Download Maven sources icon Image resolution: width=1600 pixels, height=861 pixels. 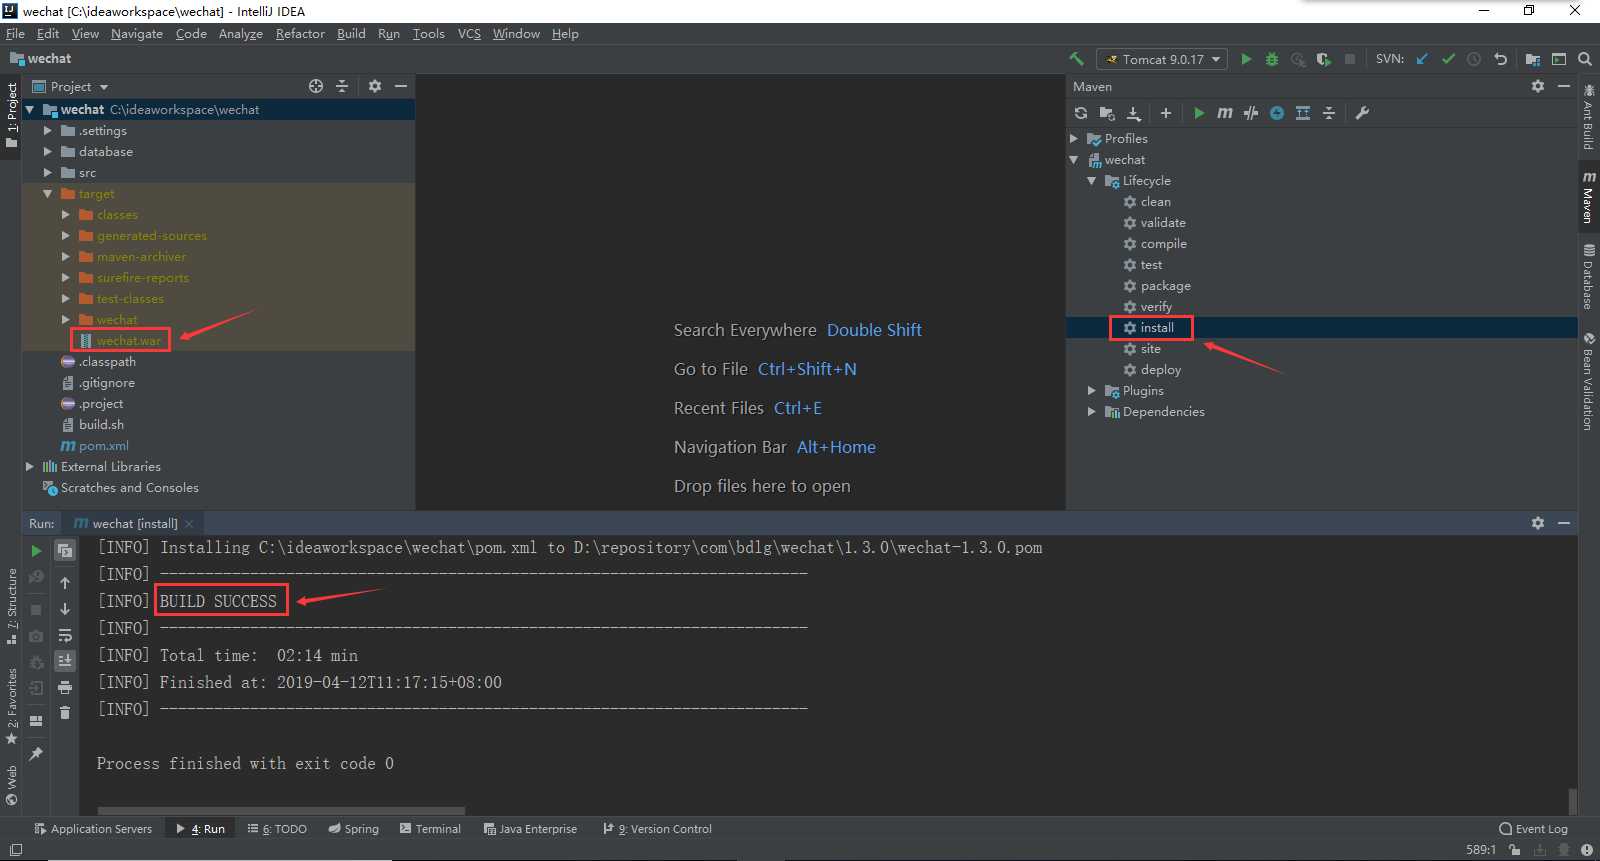coord(1133,113)
